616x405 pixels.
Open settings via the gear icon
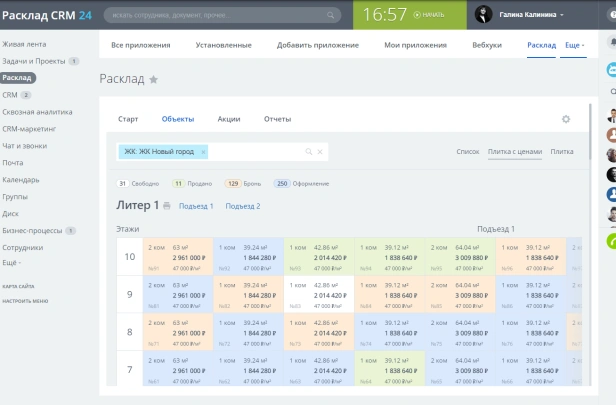(566, 119)
